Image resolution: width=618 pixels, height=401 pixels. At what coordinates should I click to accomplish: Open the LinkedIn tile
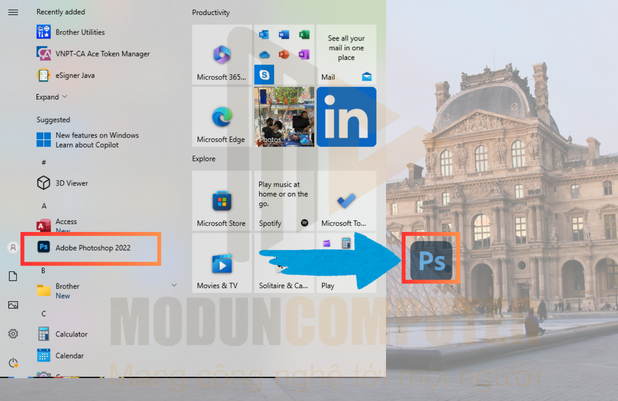click(x=346, y=117)
